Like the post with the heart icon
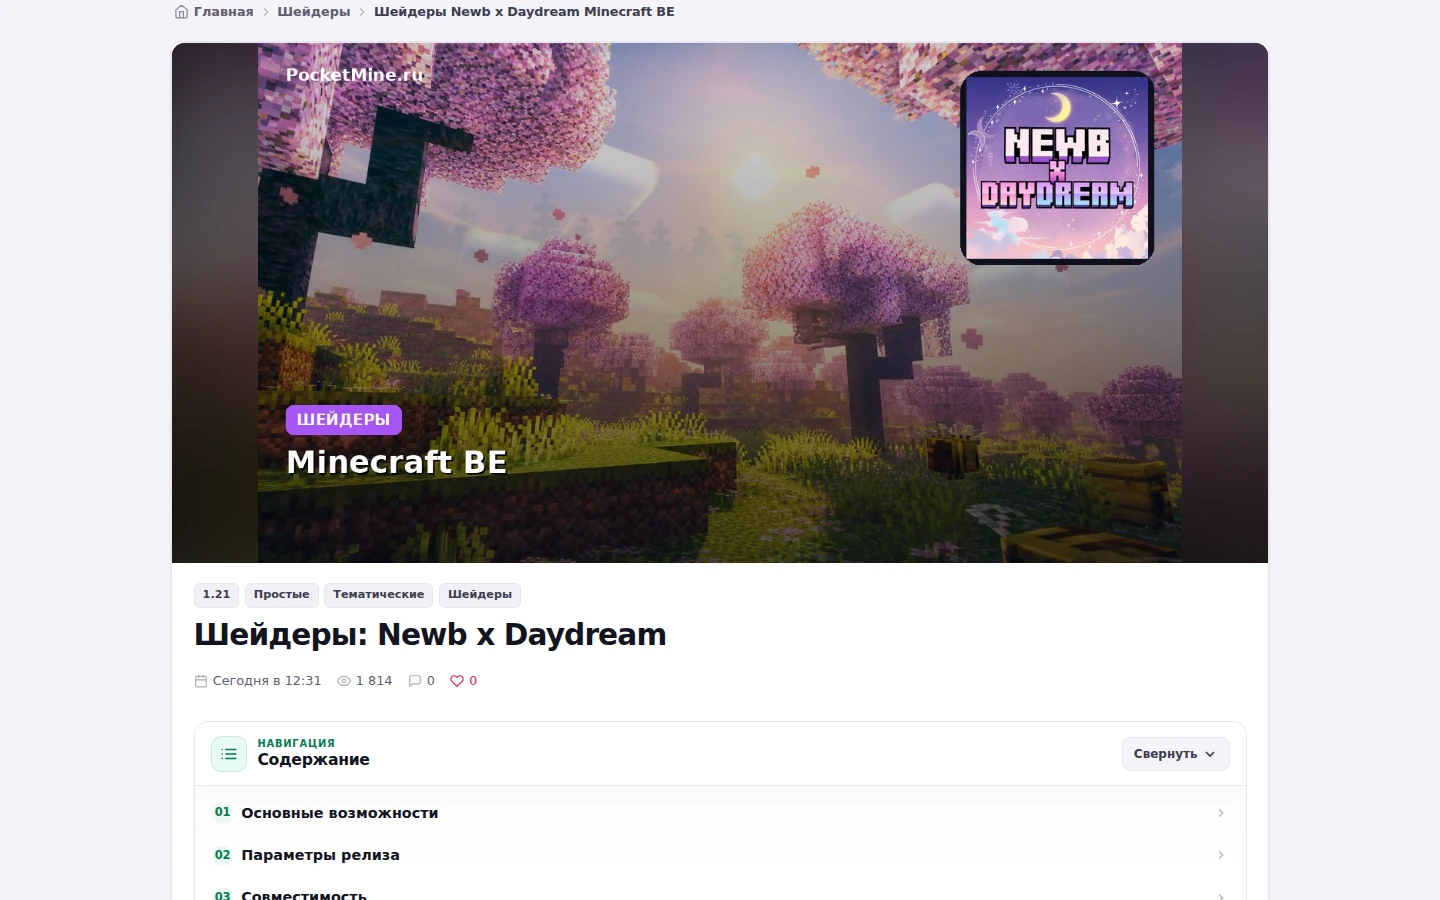The height and width of the screenshot is (900, 1440). point(457,681)
